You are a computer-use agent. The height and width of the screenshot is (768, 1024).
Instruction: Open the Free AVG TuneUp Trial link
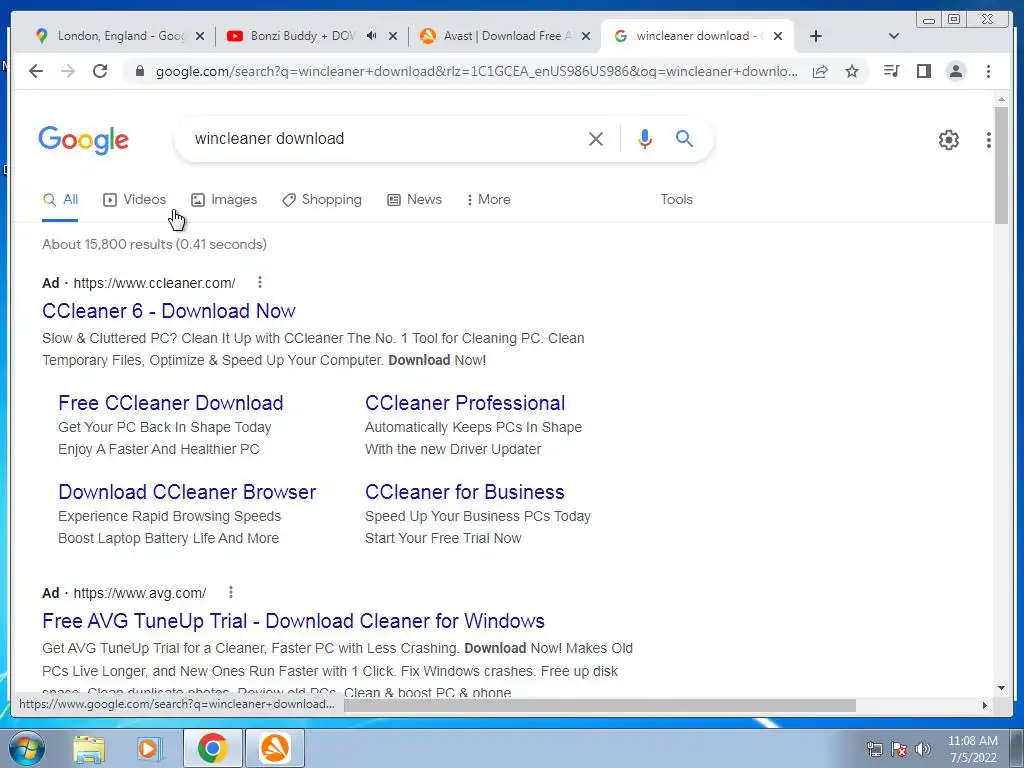(x=293, y=621)
